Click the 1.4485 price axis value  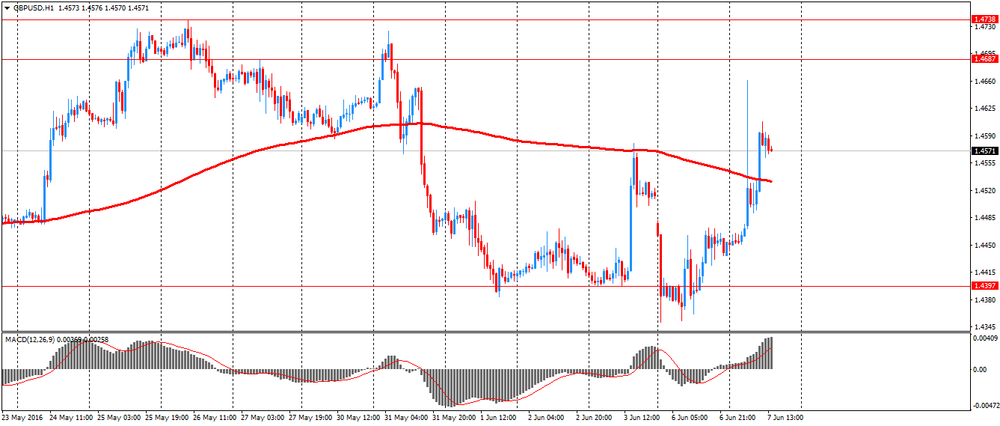(x=985, y=218)
